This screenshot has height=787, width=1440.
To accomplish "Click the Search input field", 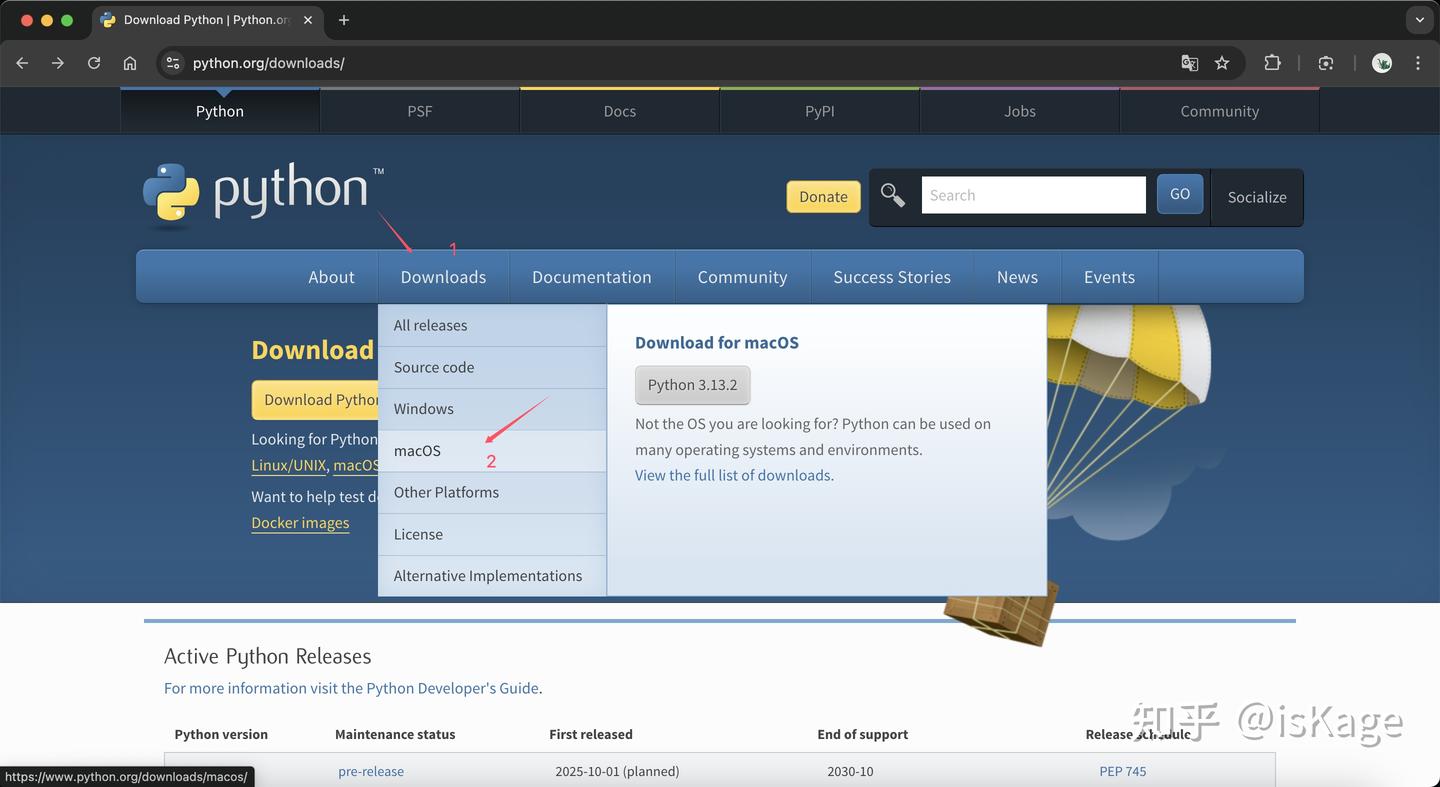I will coord(1033,195).
